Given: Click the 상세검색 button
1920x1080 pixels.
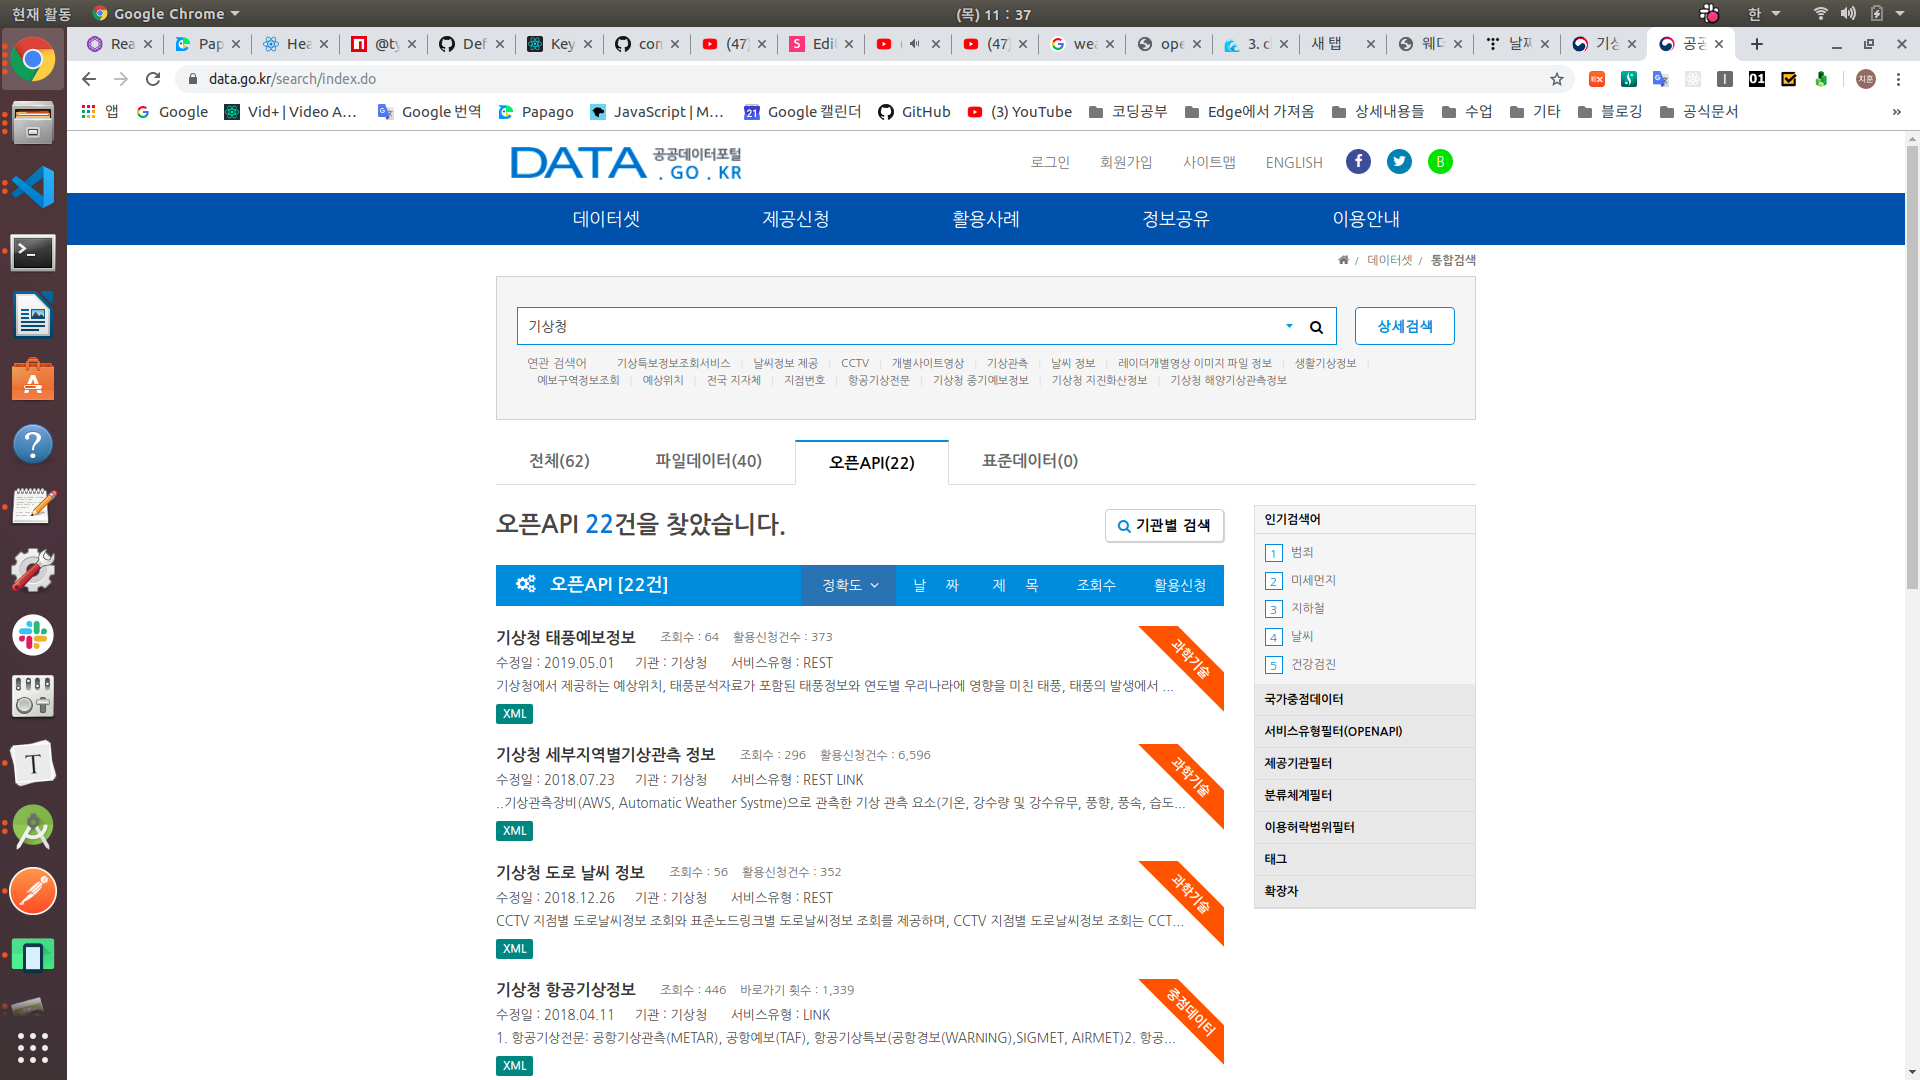Looking at the screenshot, I should coord(1404,326).
